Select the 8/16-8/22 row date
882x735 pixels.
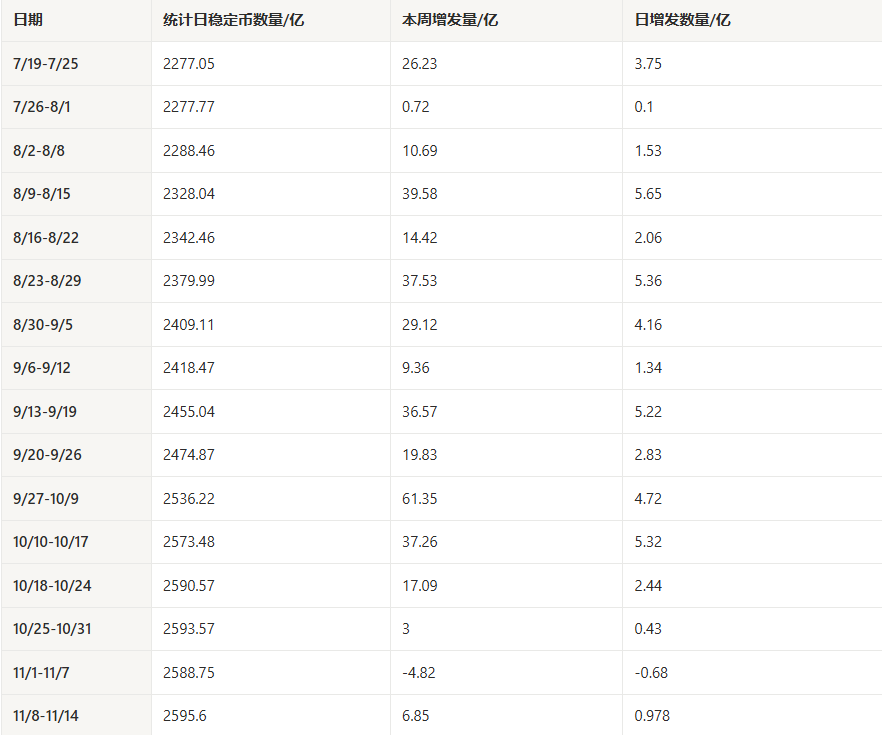[46, 238]
